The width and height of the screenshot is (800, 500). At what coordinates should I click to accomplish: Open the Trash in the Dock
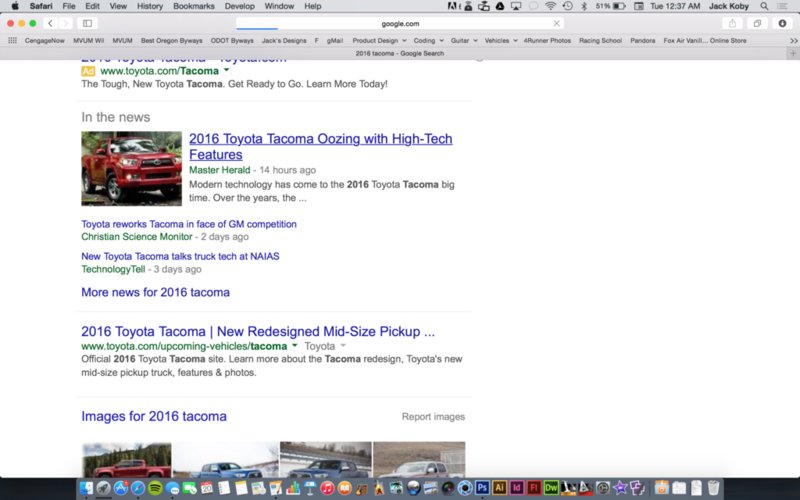pyautogui.click(x=713, y=488)
